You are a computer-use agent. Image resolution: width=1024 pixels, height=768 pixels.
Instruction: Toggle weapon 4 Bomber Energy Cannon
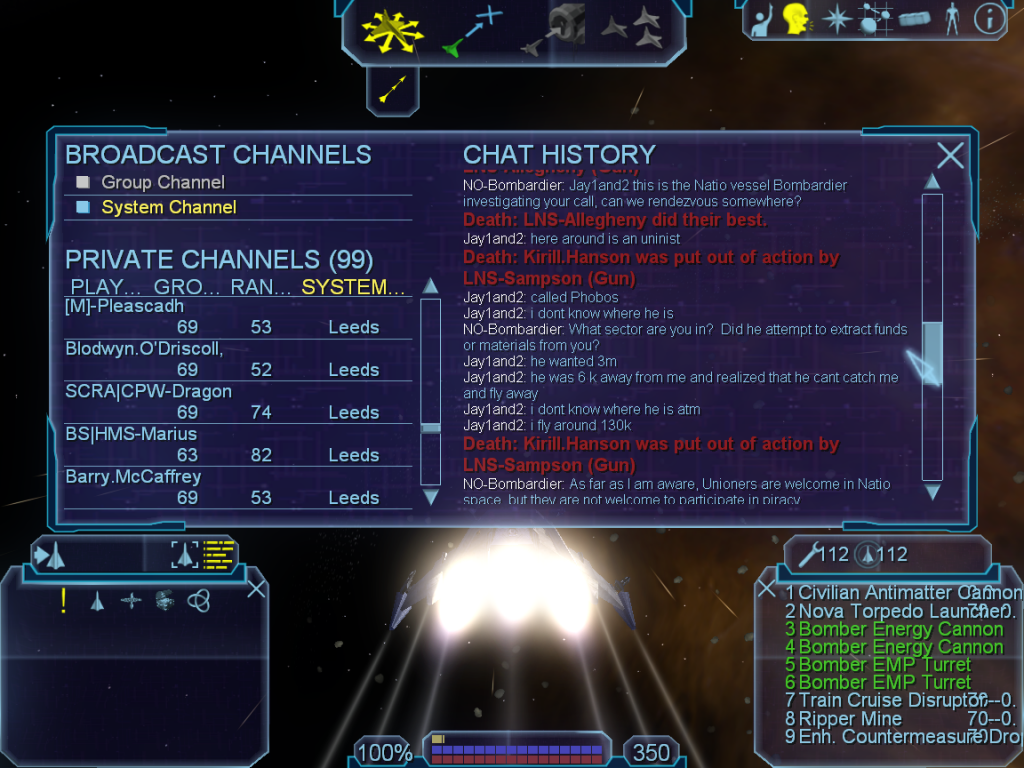coord(894,647)
